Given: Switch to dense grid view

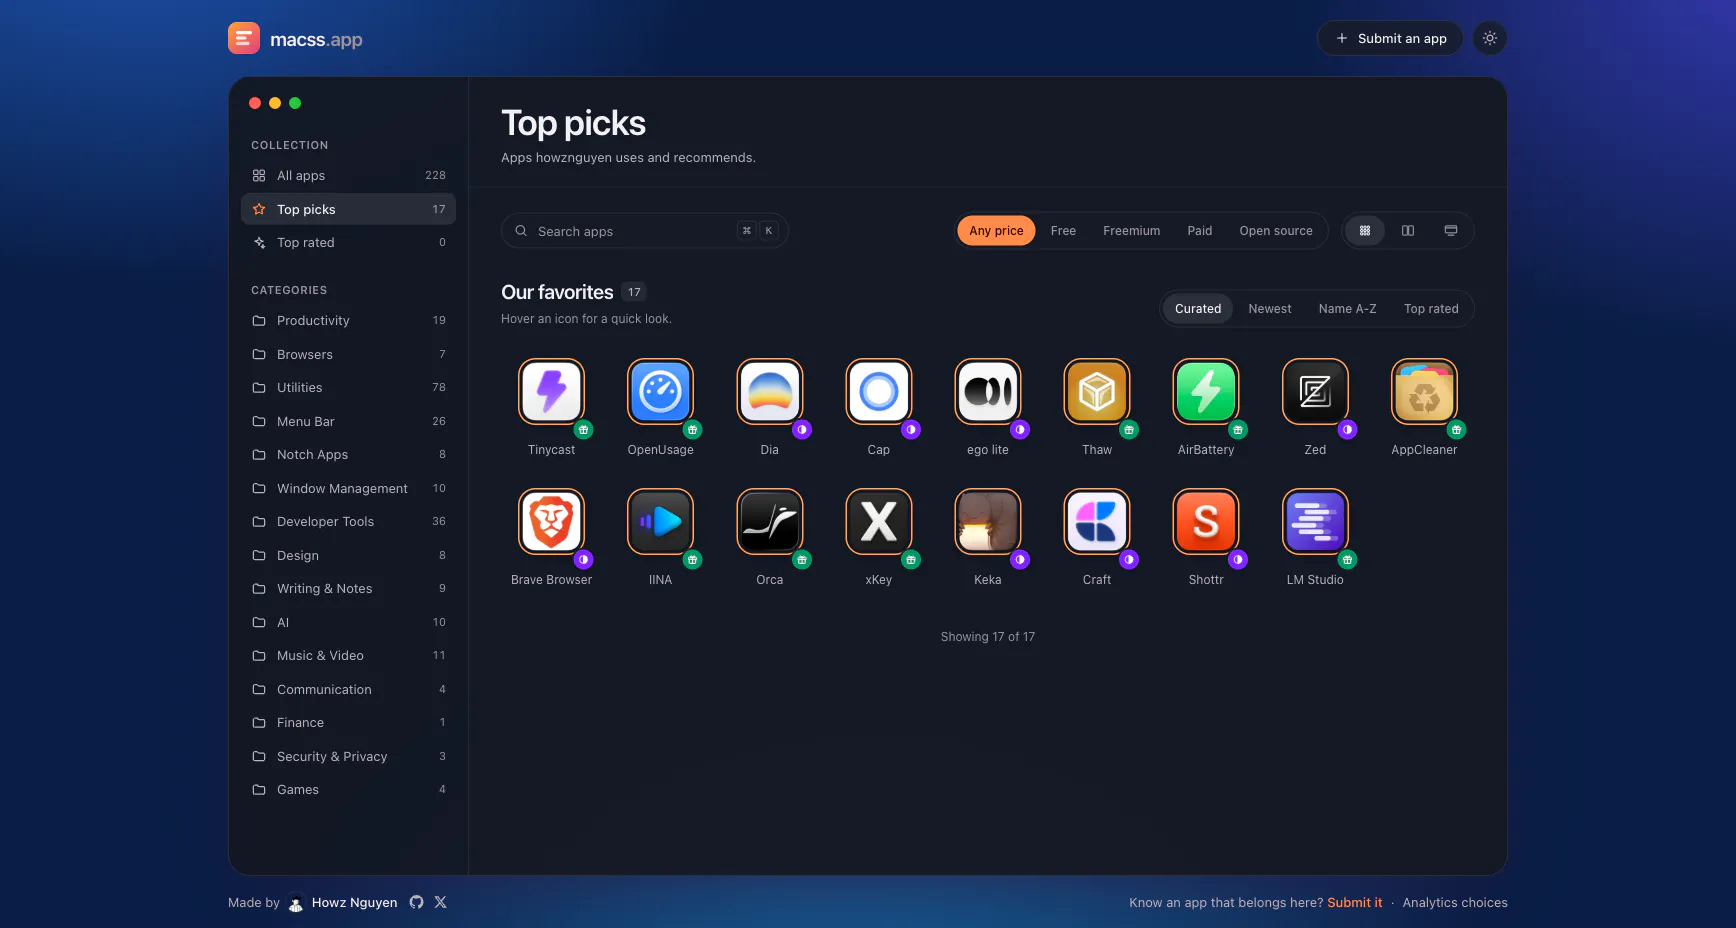Looking at the screenshot, I should [x=1365, y=231].
